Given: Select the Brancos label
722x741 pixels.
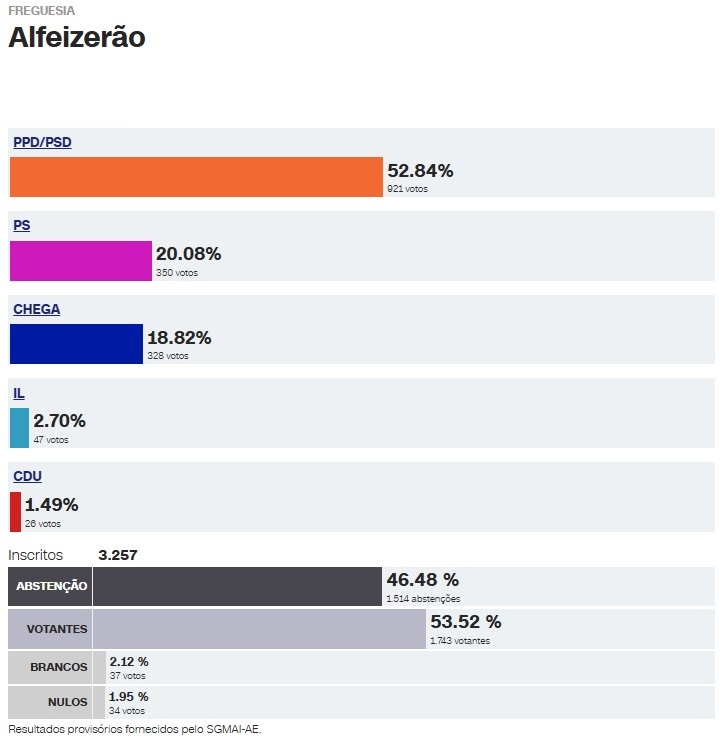Looking at the screenshot, I should pos(59,667).
